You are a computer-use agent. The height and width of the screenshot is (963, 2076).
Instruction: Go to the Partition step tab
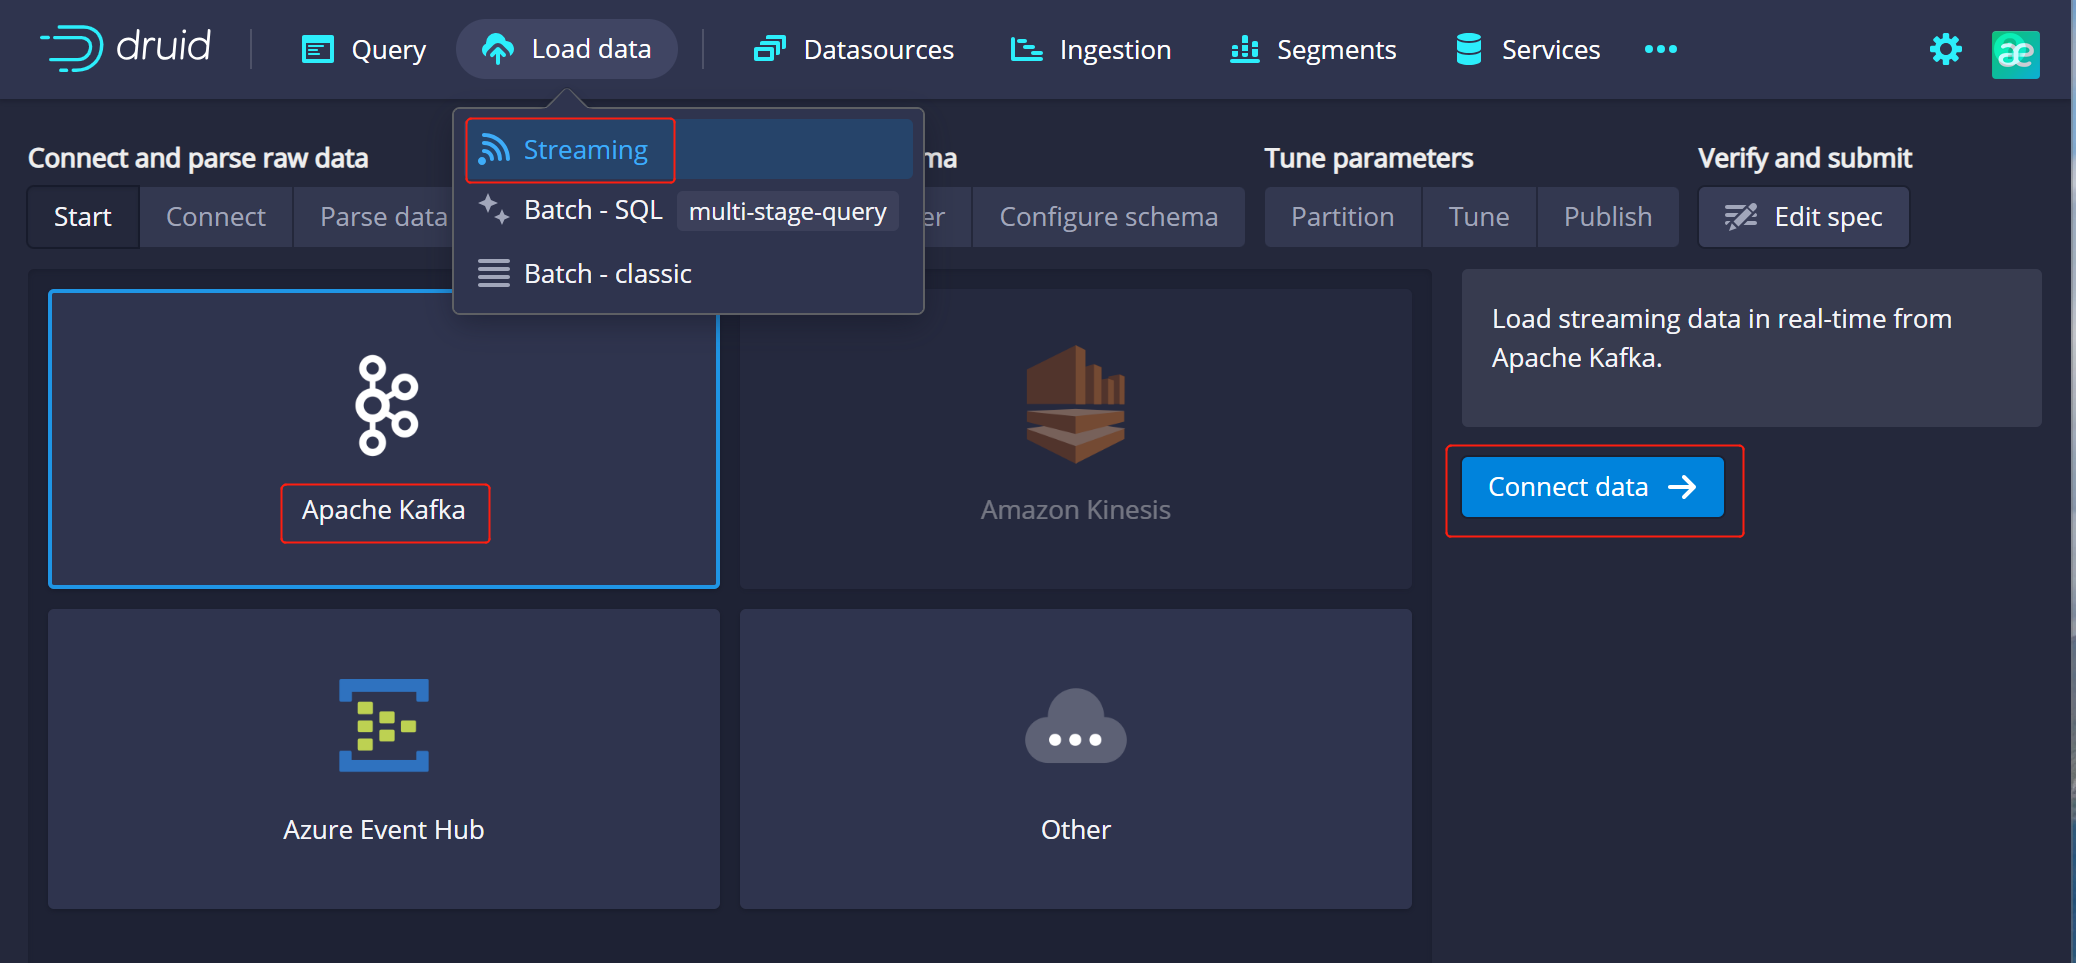tap(1342, 217)
